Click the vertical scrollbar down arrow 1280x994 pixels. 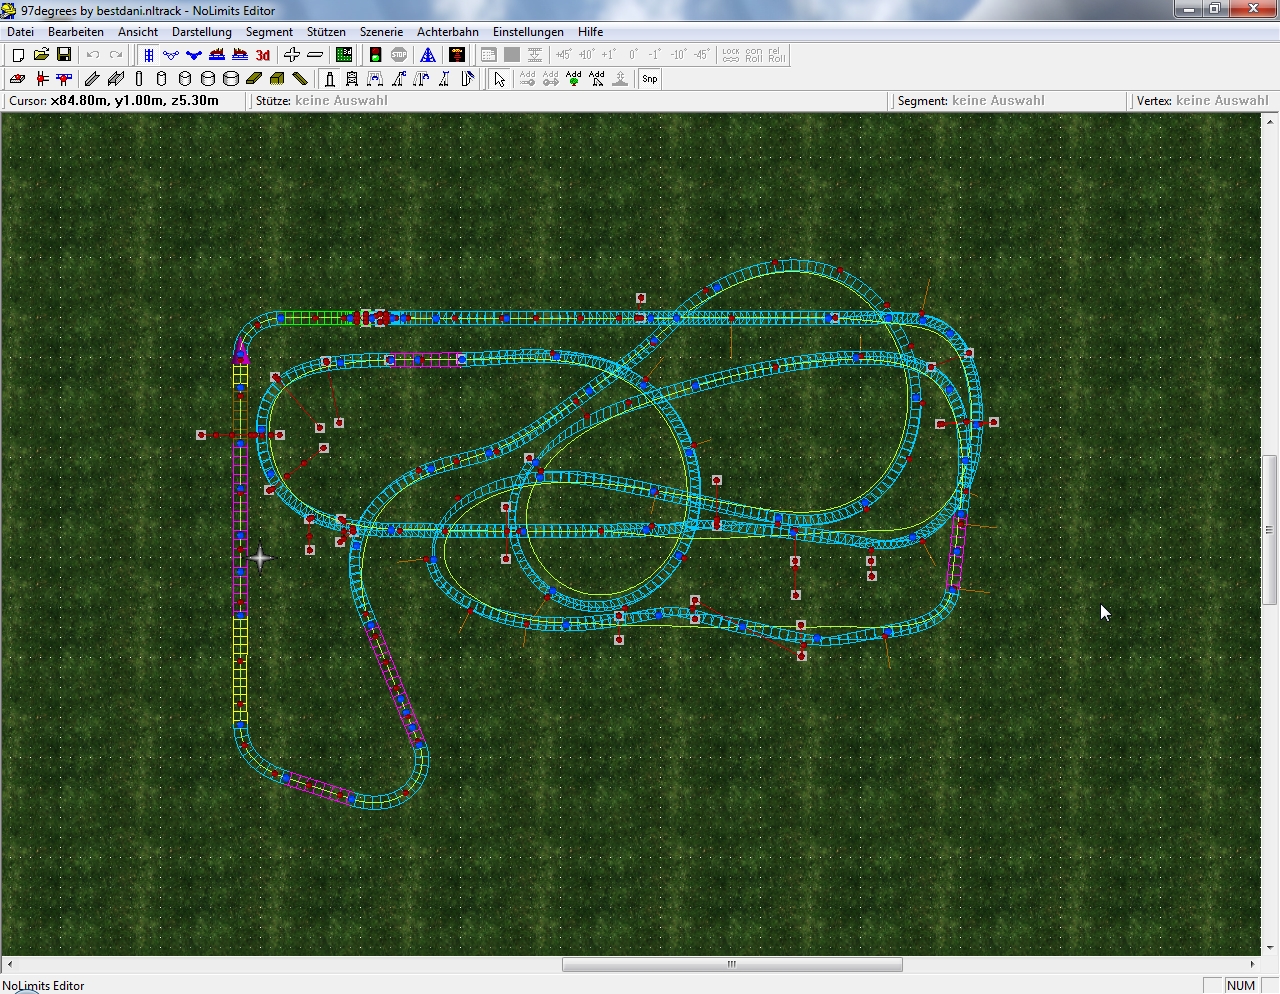[x=1269, y=947]
